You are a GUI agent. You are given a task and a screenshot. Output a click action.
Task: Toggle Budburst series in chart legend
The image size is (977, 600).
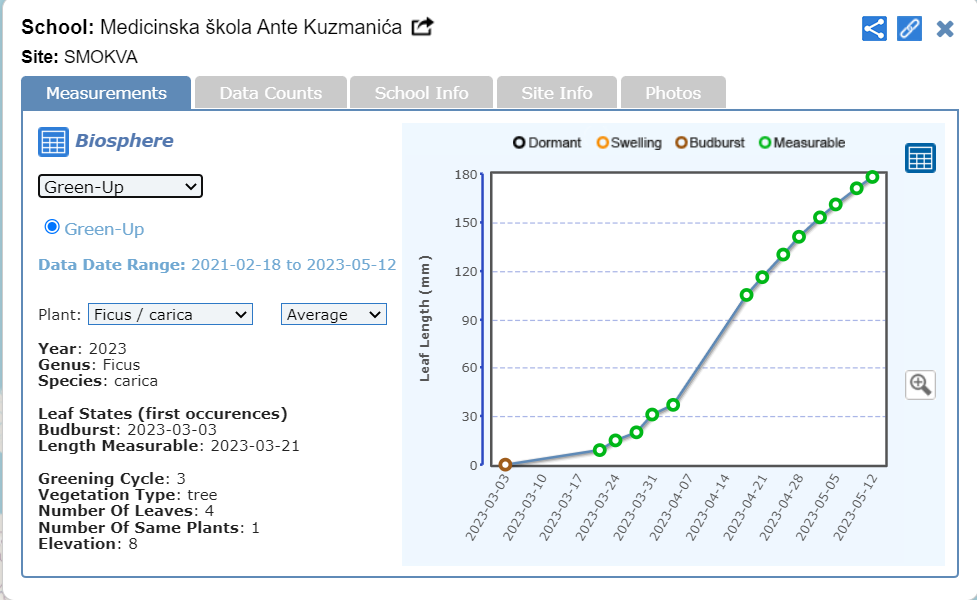pyautogui.click(x=710, y=143)
